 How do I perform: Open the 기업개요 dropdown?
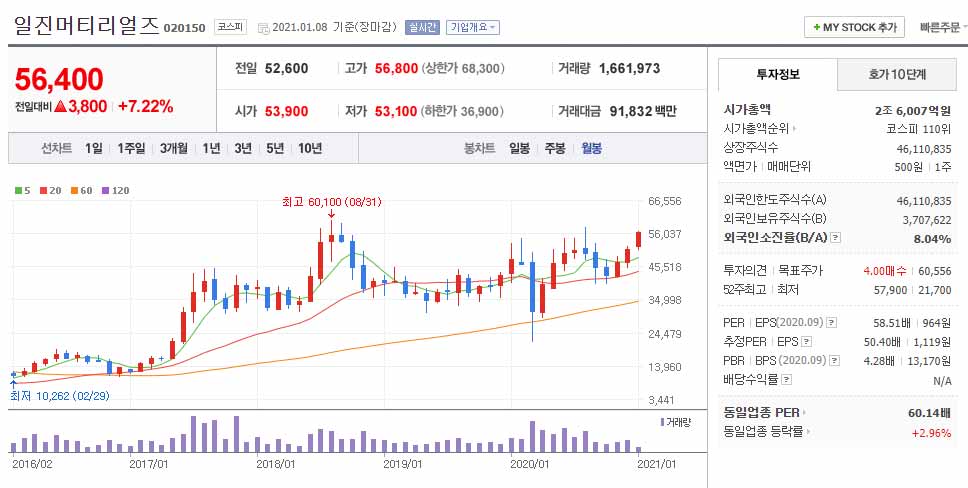(x=472, y=28)
